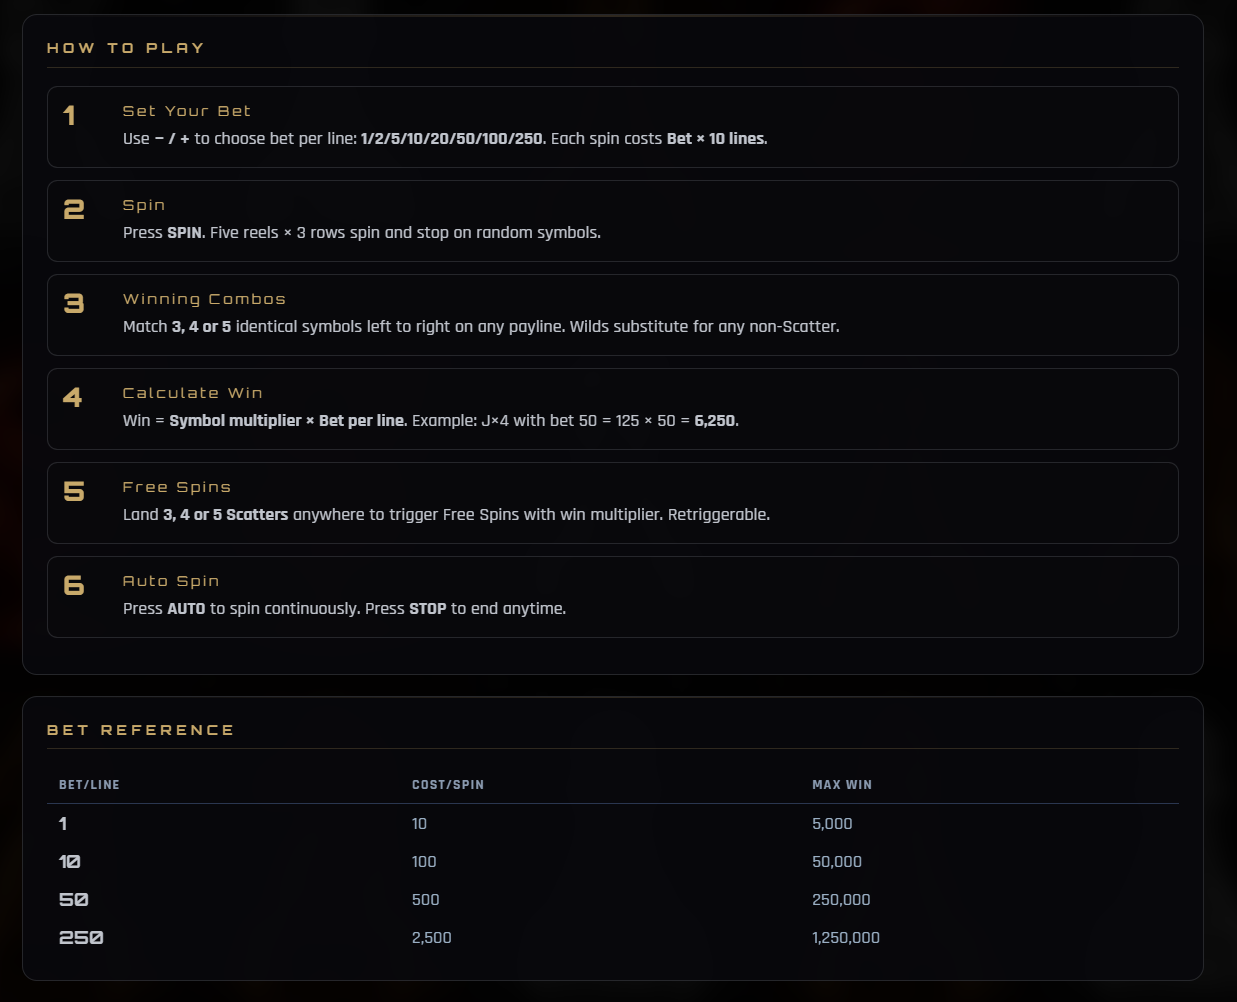Image resolution: width=1237 pixels, height=1002 pixels.
Task: Click the step 3 number badge
Action: pyautogui.click(x=74, y=303)
